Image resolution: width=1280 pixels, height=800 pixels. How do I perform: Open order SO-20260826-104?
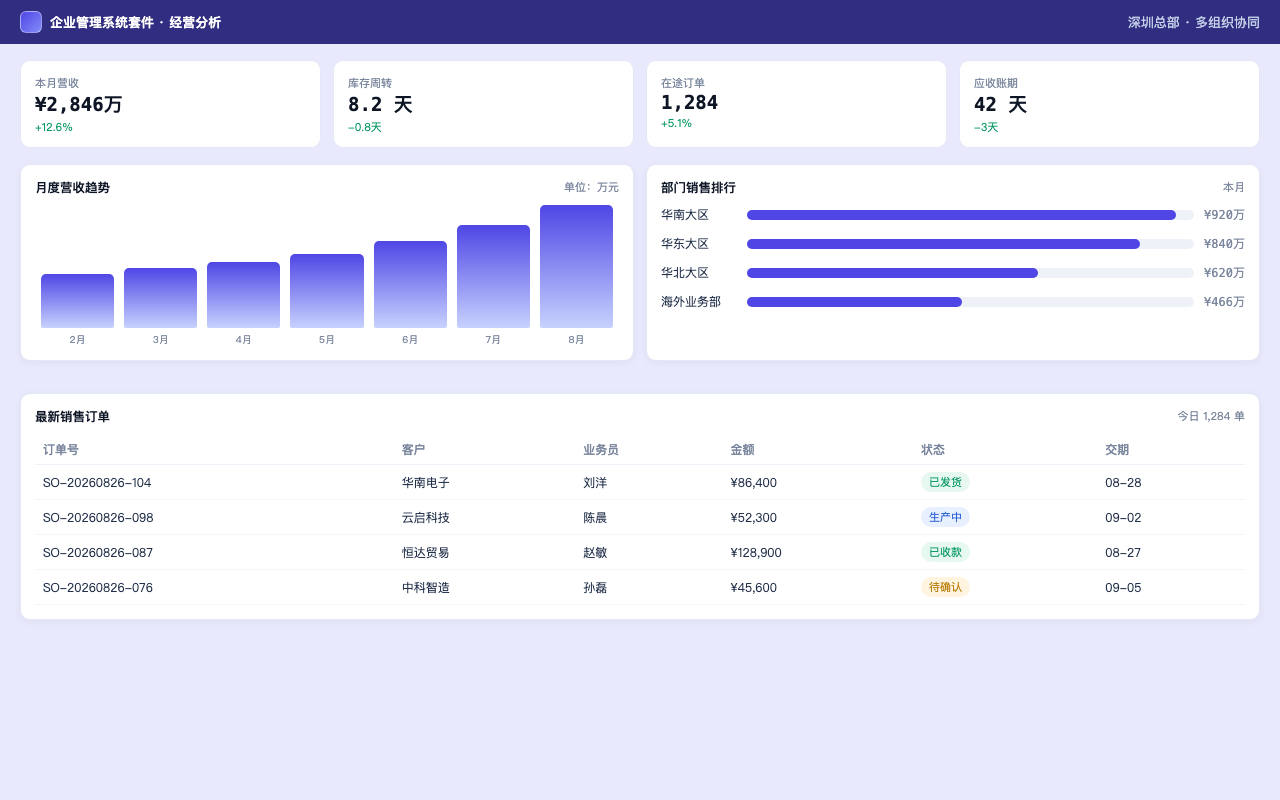pyautogui.click(x=97, y=482)
